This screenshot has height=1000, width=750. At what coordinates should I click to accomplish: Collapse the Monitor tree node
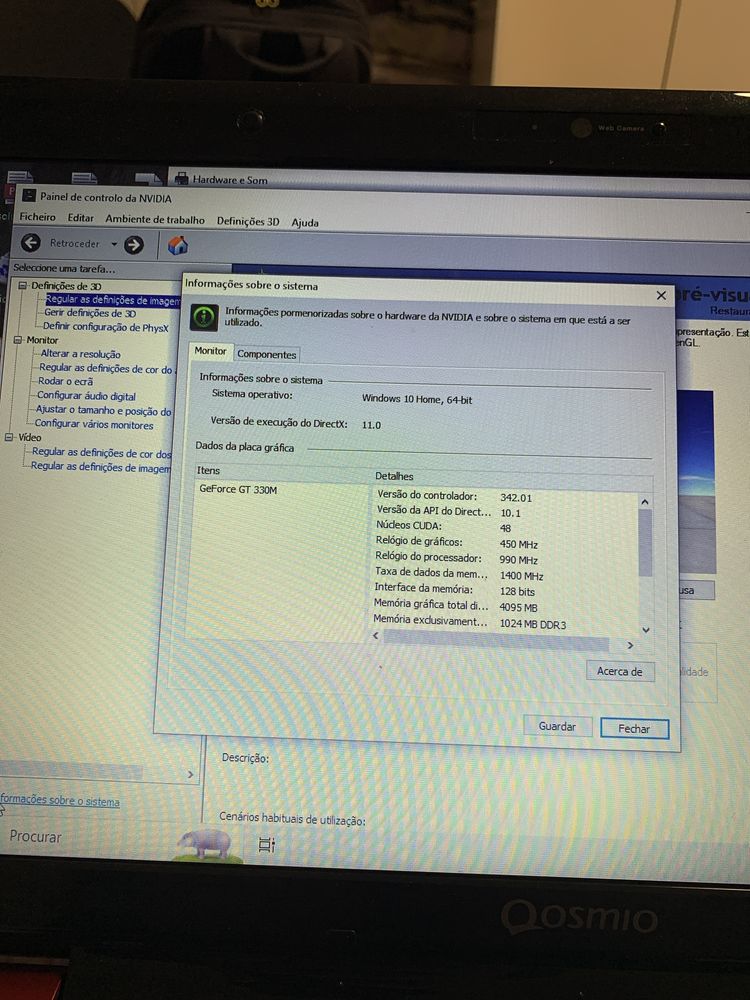click(17, 340)
